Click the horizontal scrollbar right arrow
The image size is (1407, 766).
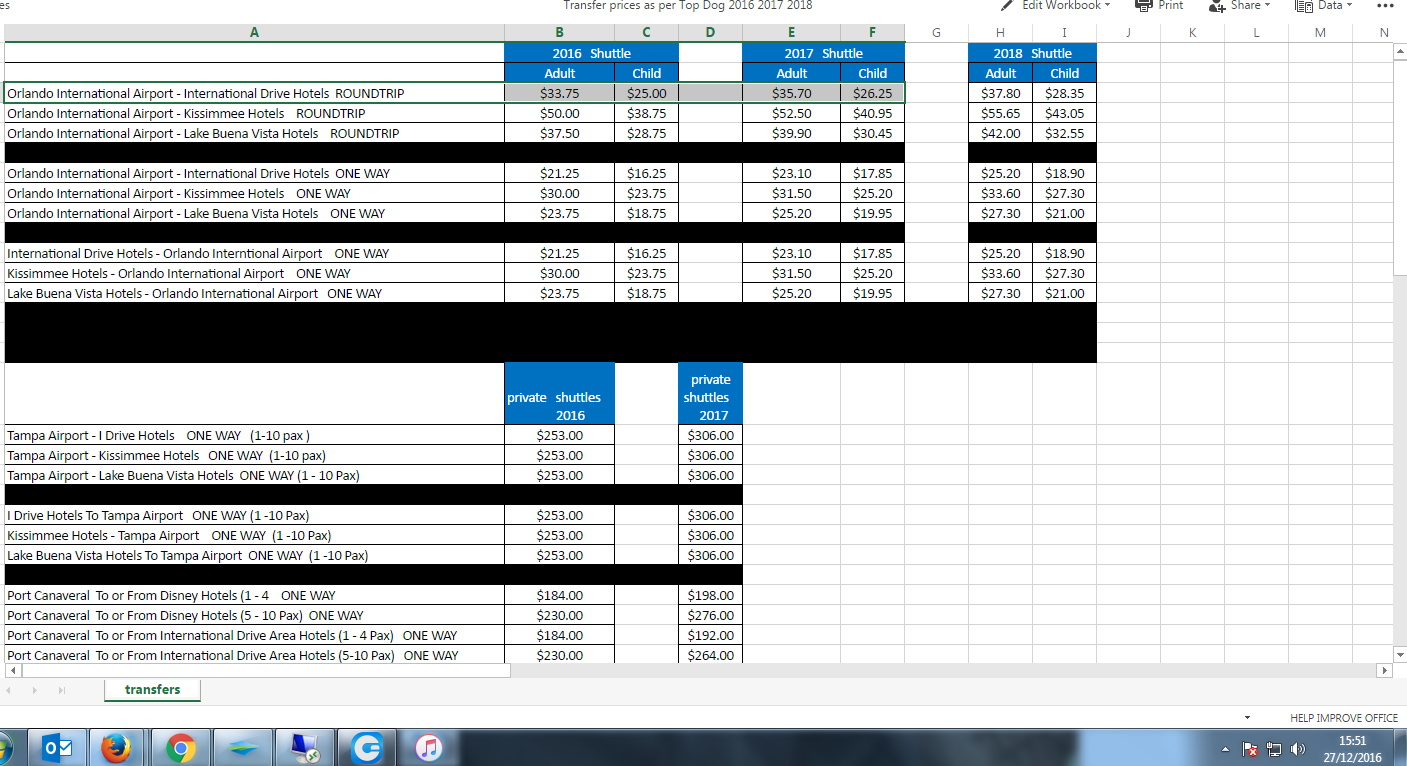tap(1385, 670)
